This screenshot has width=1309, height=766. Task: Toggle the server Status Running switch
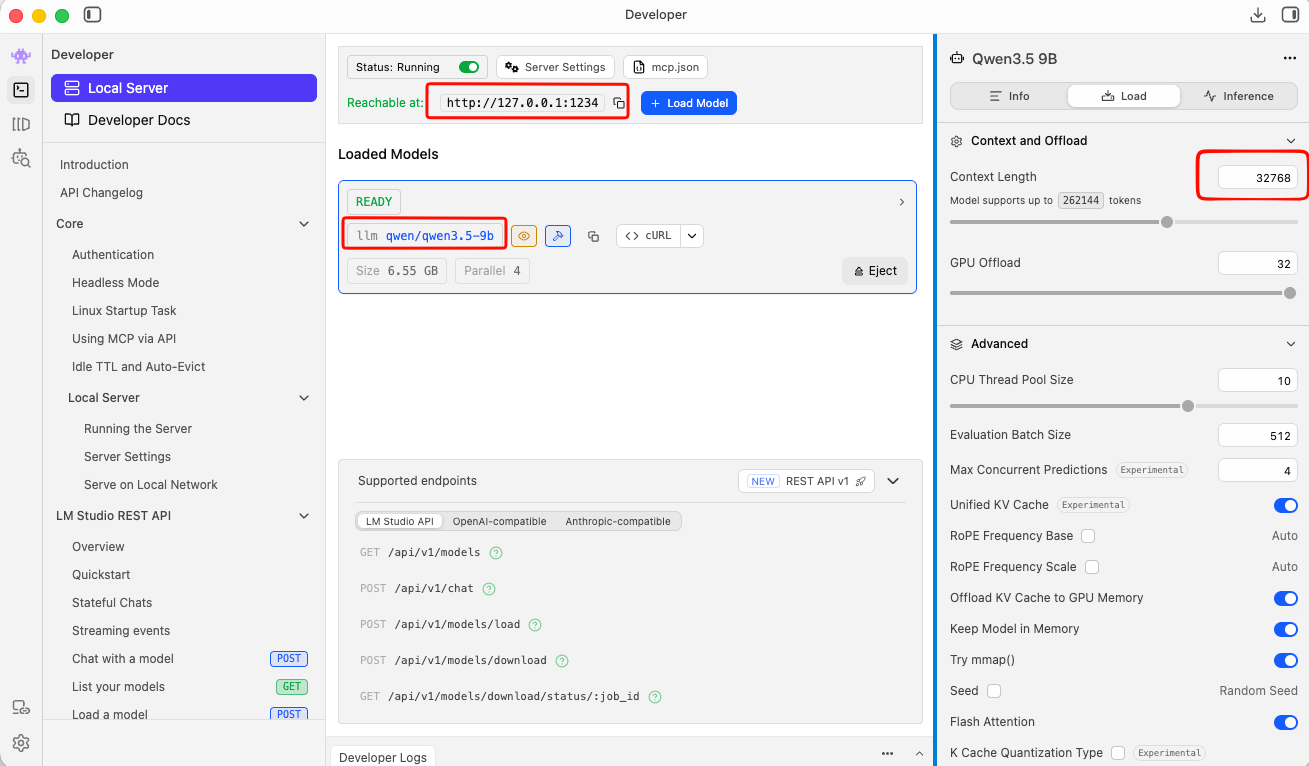point(469,67)
